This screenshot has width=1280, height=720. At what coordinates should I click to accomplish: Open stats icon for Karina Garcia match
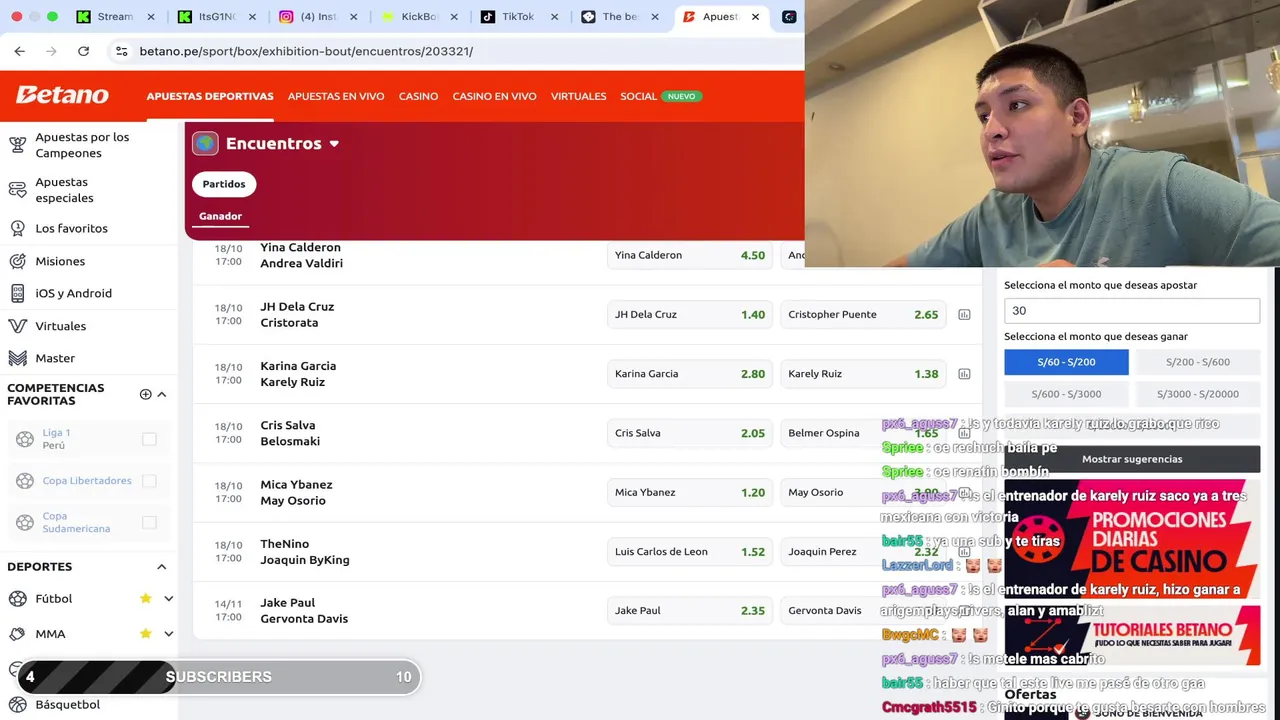[x=964, y=374]
